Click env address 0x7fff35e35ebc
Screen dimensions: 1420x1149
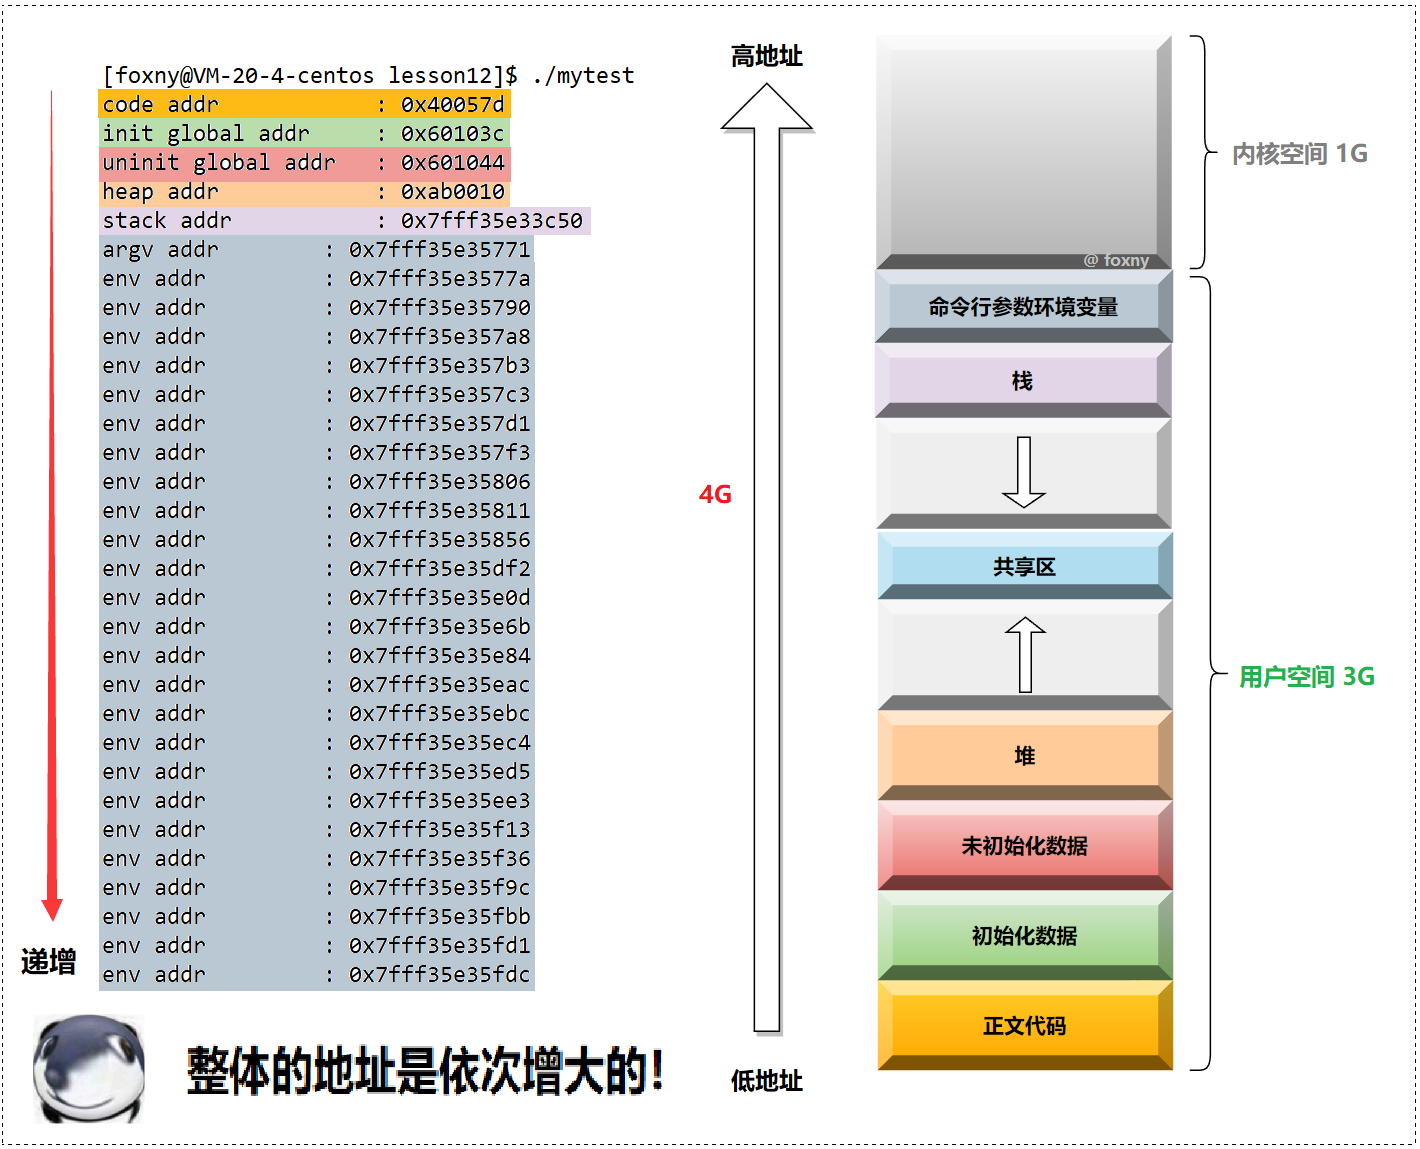(x=440, y=713)
